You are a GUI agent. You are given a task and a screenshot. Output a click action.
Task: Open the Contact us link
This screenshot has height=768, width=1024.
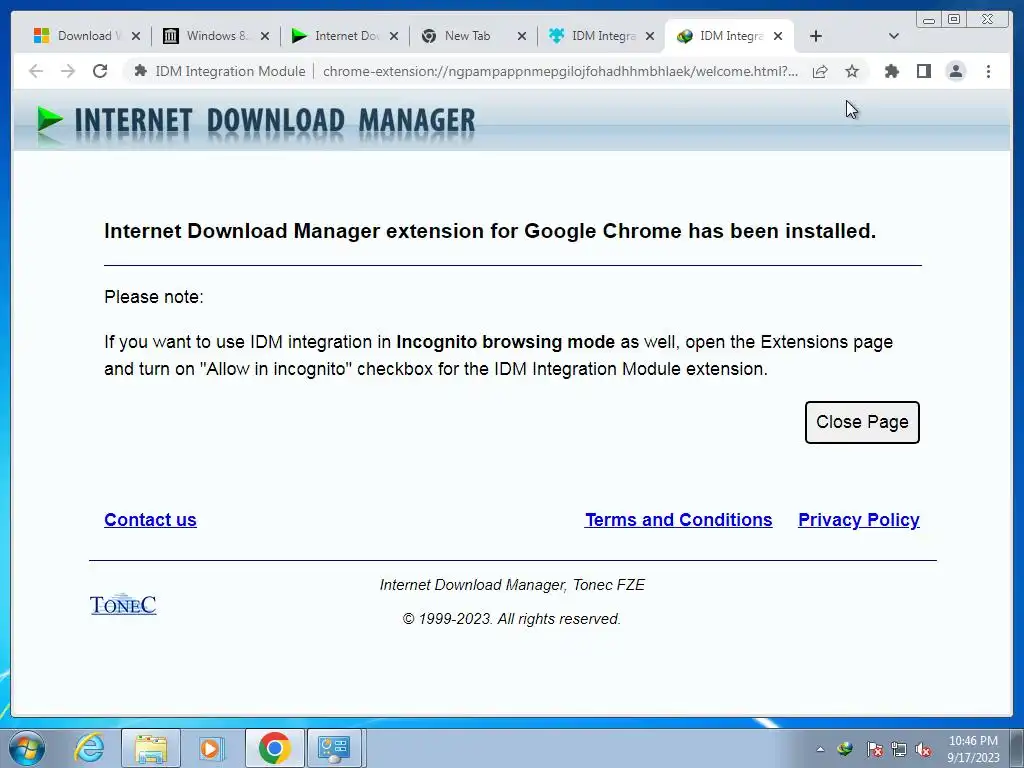150,520
